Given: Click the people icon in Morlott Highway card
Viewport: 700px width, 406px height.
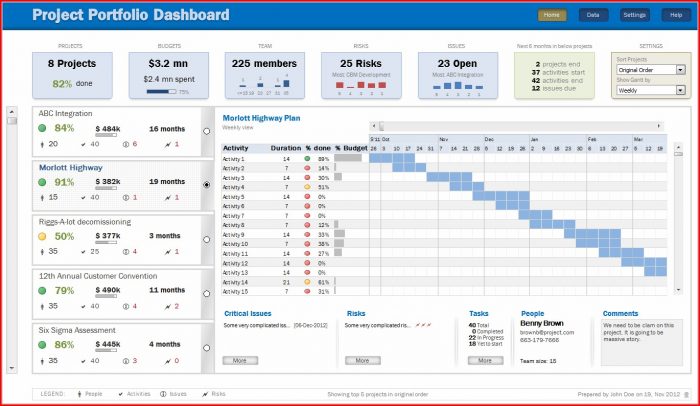Looking at the screenshot, I should tap(42, 197).
